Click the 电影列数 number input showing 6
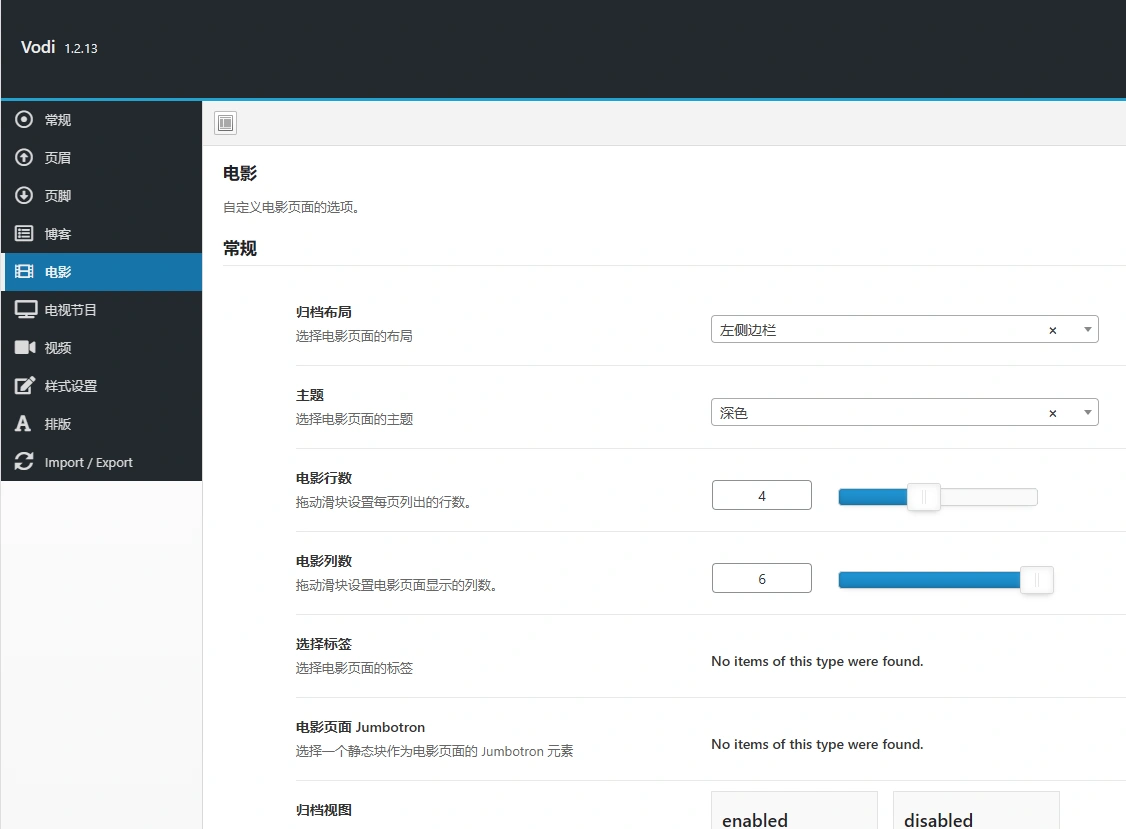 (x=761, y=577)
